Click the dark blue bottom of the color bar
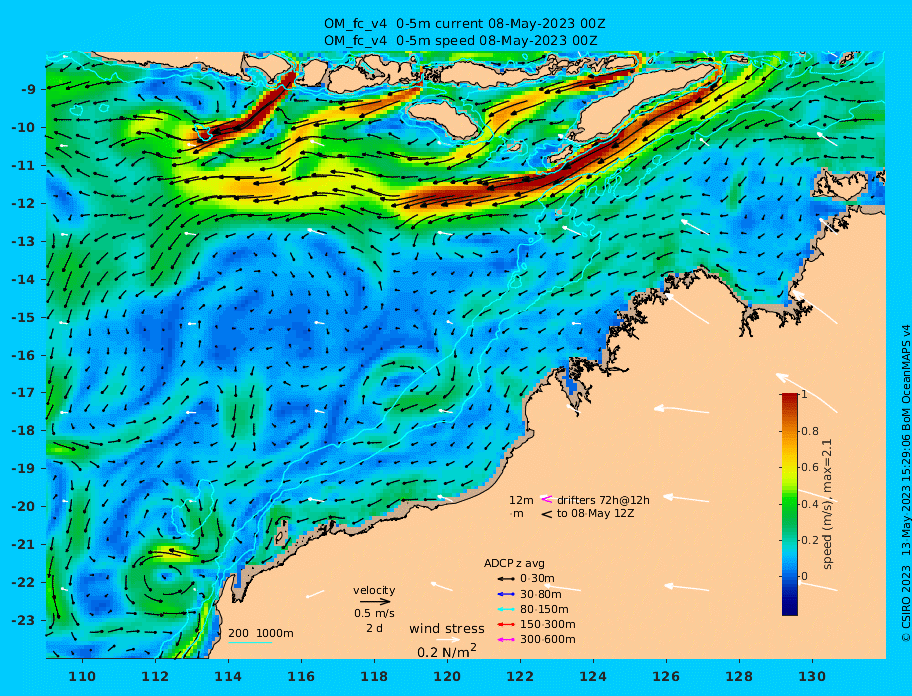 (x=790, y=611)
